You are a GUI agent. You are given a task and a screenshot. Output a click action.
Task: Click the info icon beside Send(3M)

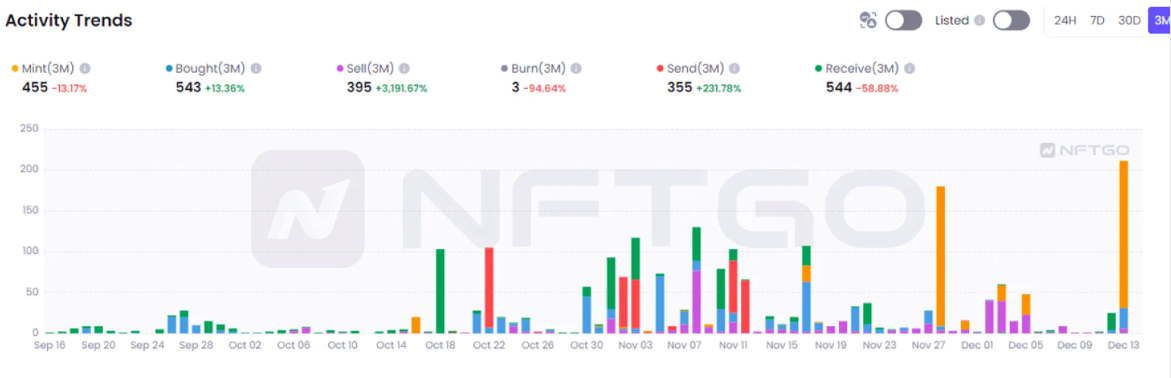[734, 69]
